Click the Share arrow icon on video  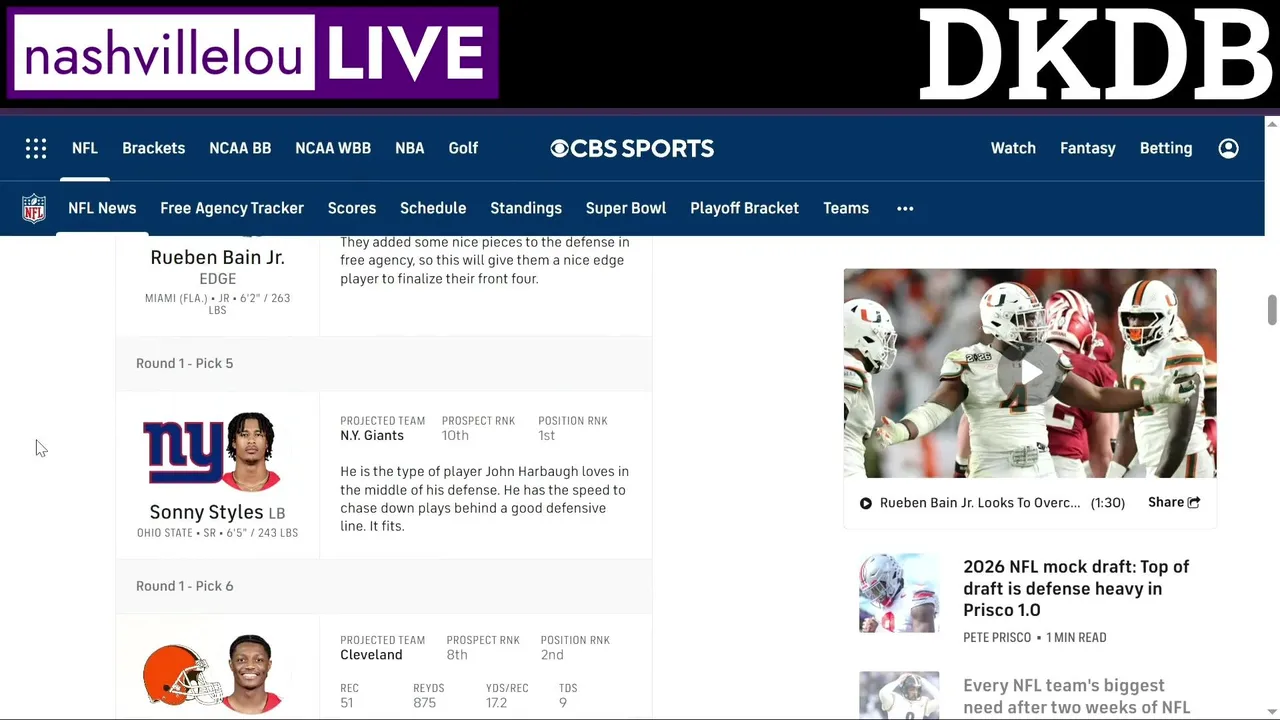coord(1193,502)
